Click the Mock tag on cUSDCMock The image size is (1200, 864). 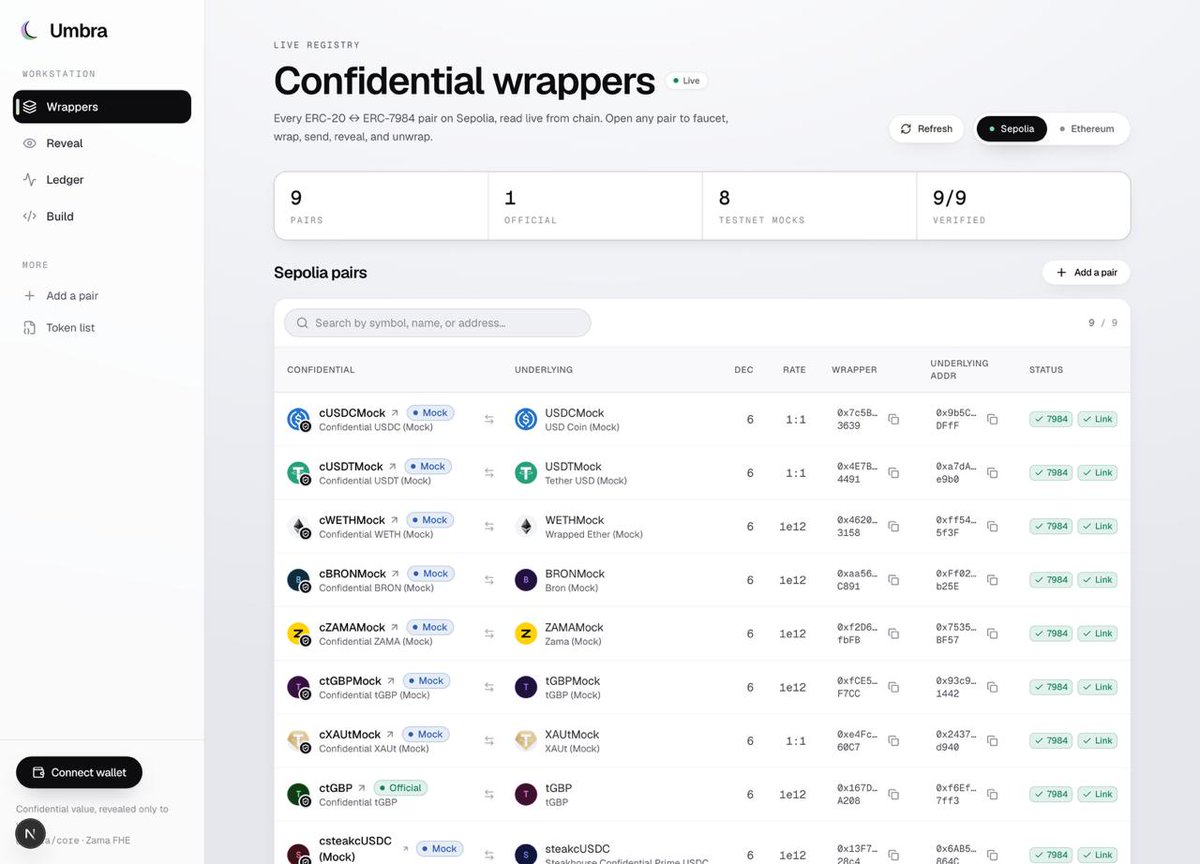[430, 413]
